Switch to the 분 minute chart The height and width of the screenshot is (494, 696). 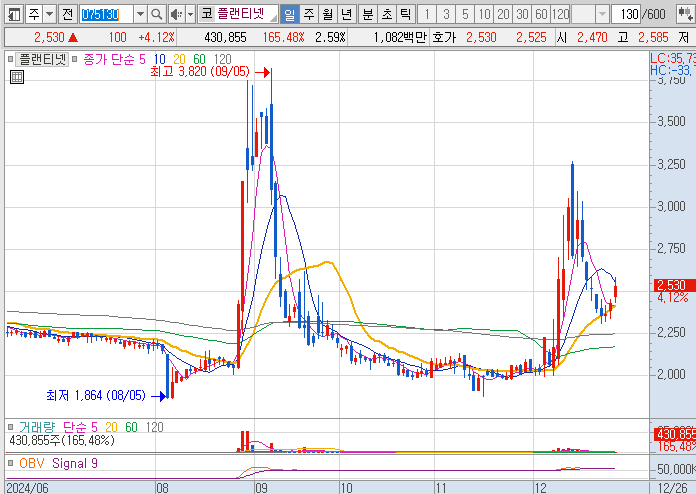pos(368,15)
